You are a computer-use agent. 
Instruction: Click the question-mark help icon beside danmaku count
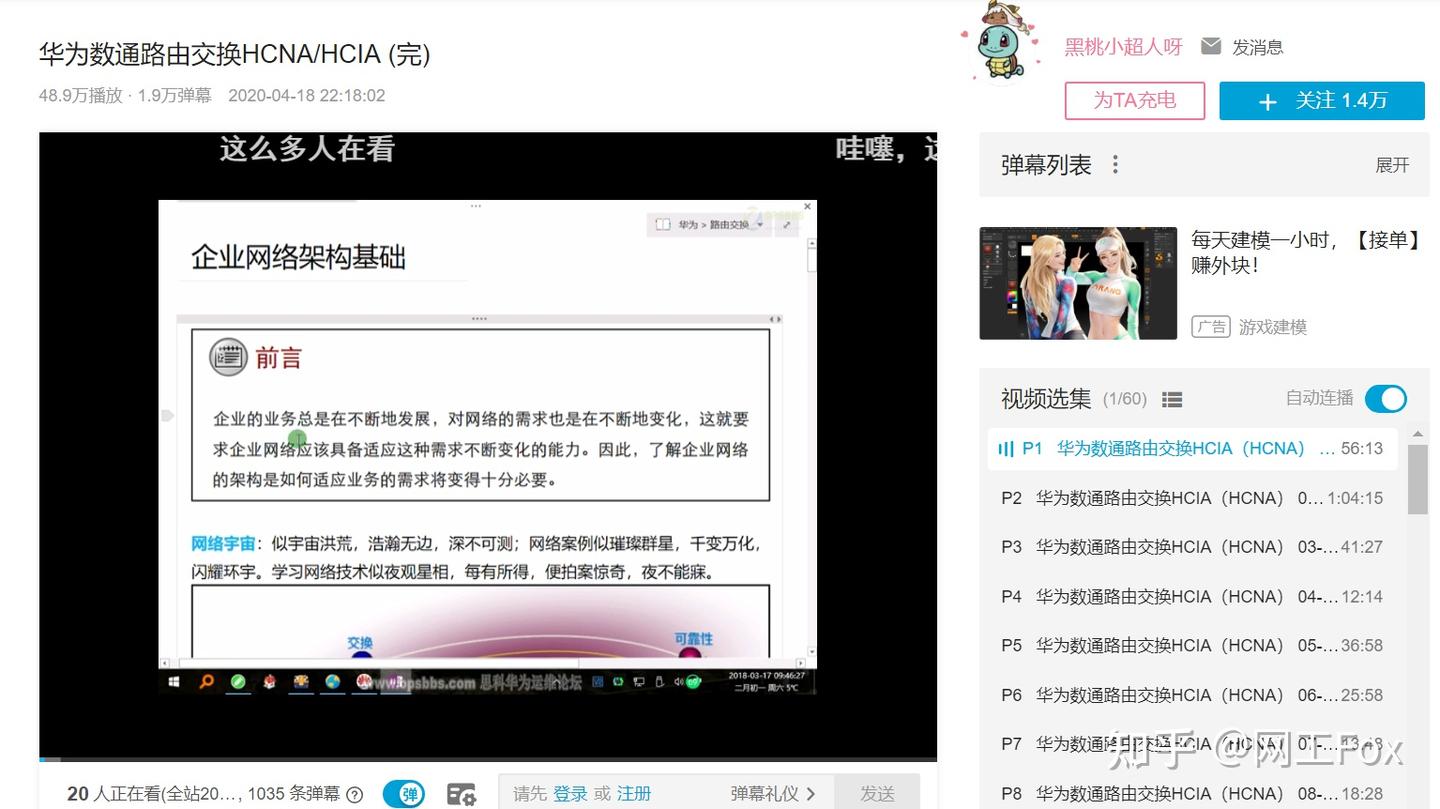[x=355, y=794]
